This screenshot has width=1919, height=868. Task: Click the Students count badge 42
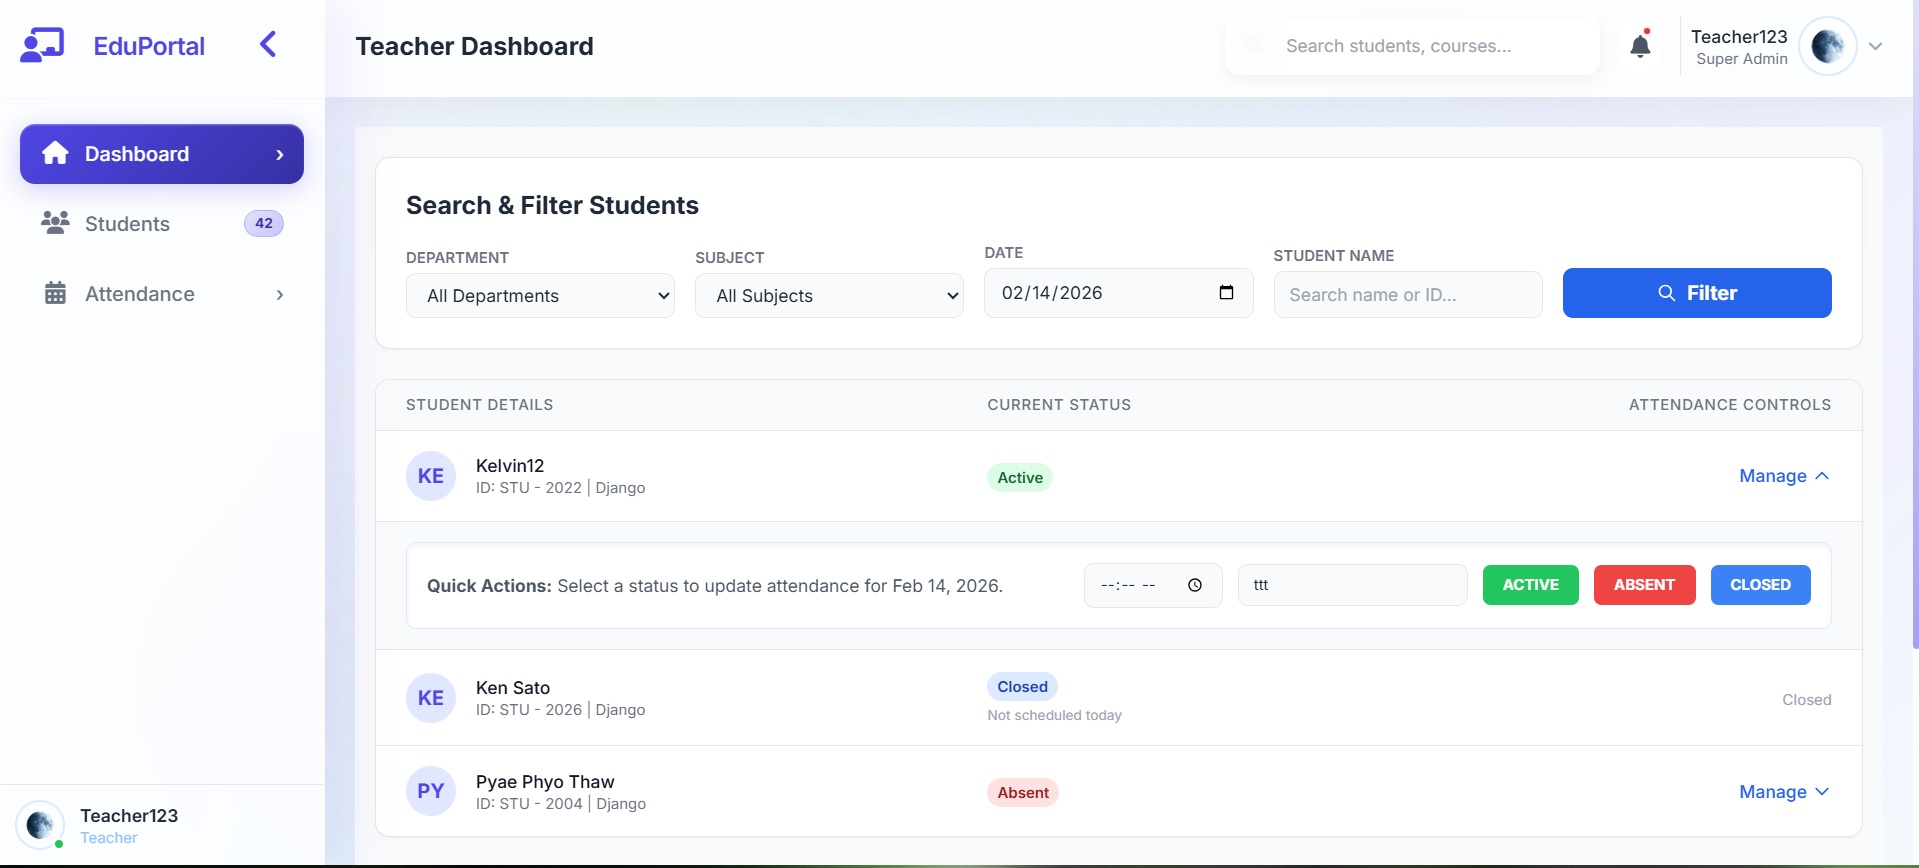pyautogui.click(x=264, y=224)
